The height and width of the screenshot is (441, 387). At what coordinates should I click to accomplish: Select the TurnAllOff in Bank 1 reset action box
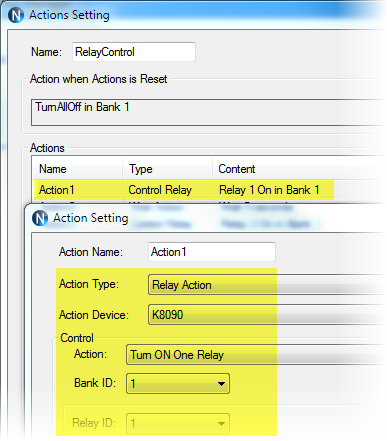click(209, 112)
